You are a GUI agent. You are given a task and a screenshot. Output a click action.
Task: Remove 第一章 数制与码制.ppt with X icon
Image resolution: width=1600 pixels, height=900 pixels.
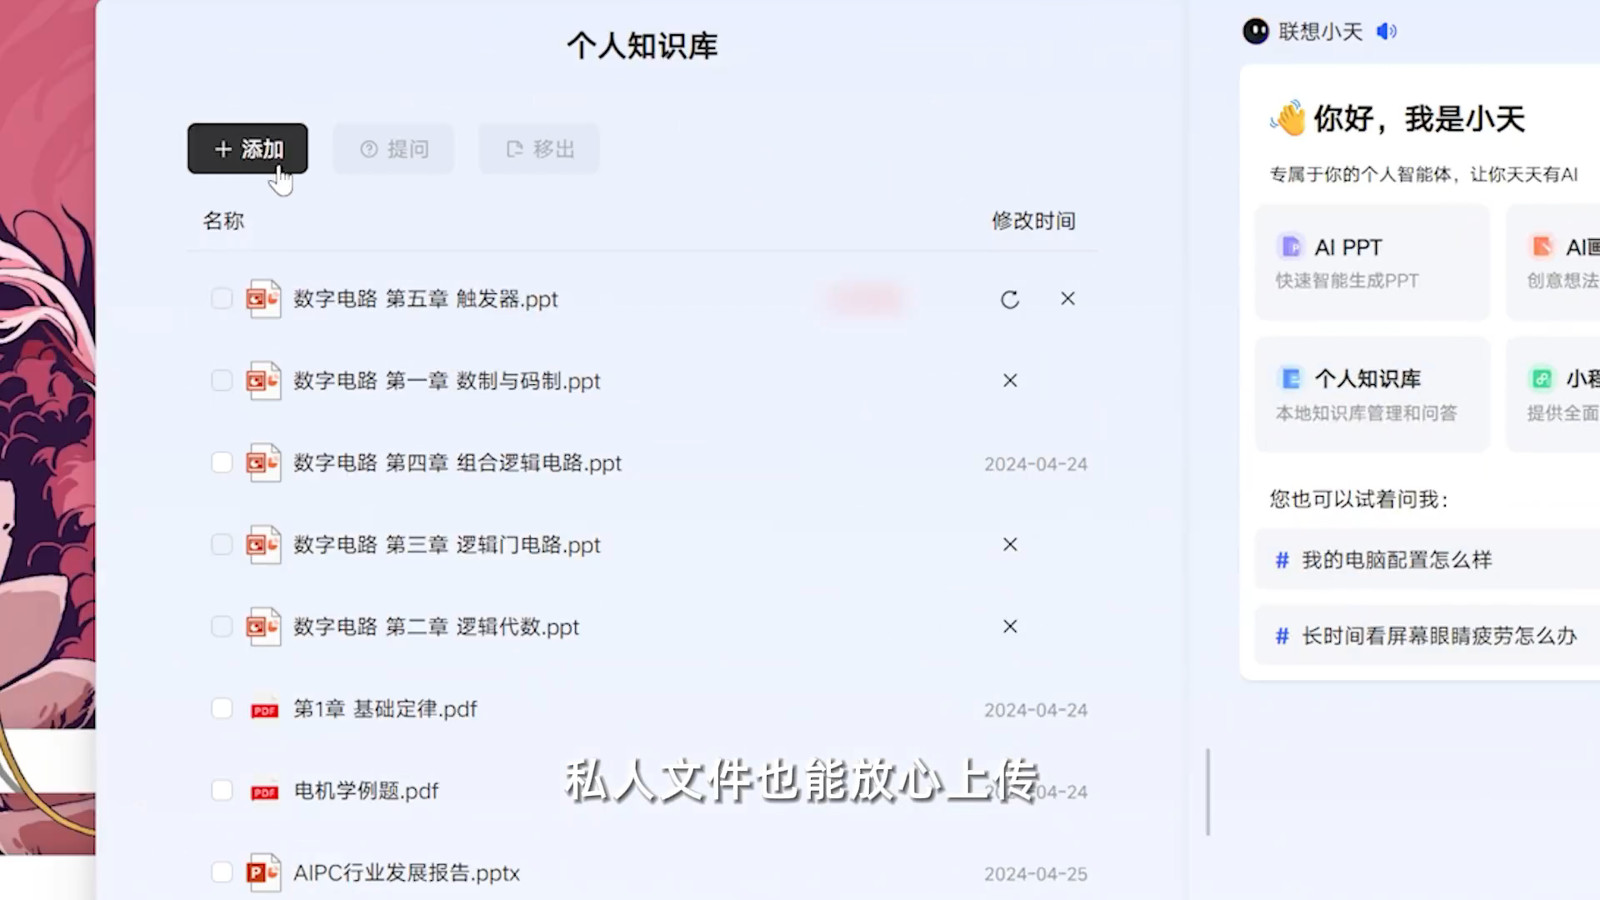point(1010,381)
